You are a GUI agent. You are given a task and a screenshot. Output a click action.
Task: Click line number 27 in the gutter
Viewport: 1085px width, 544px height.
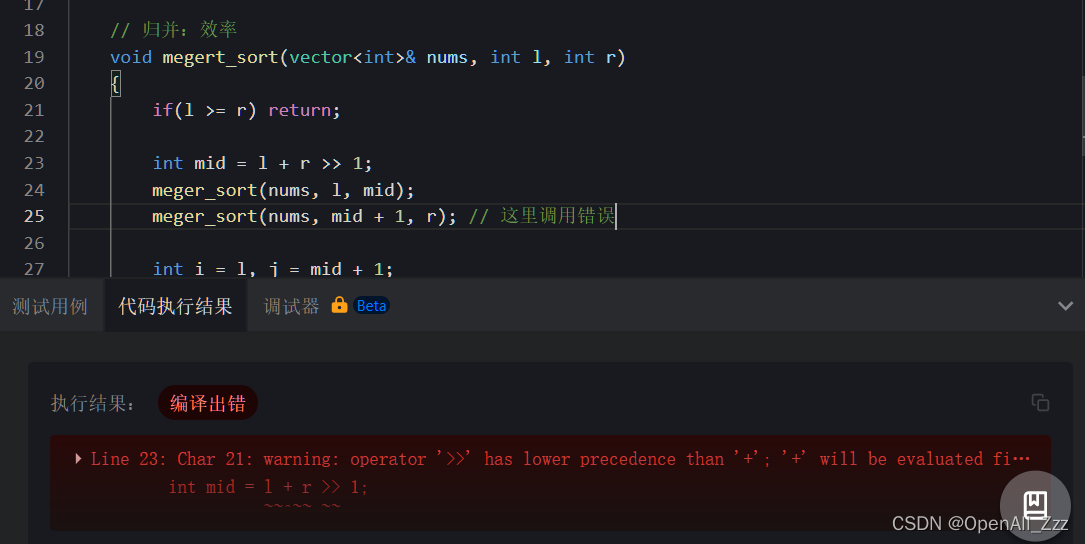34,269
